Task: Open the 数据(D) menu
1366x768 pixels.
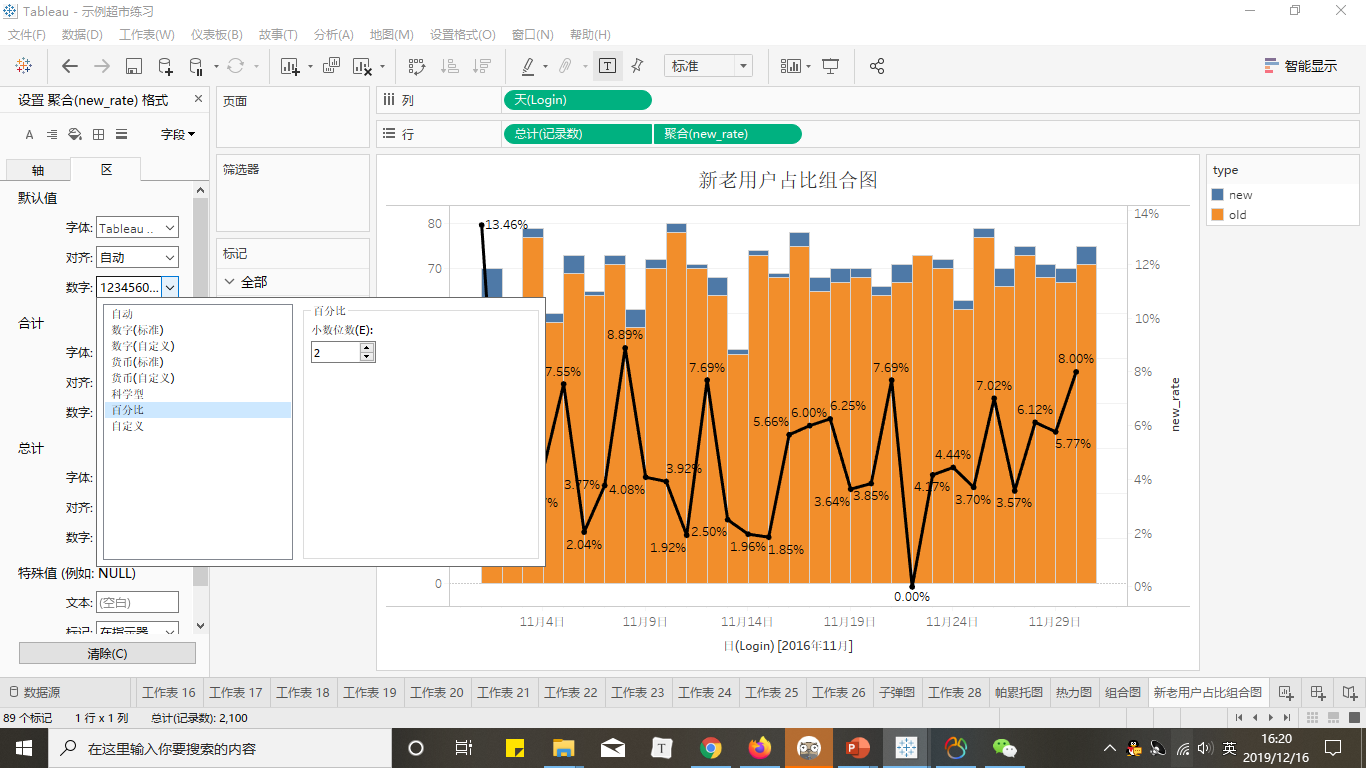Action: (82, 34)
